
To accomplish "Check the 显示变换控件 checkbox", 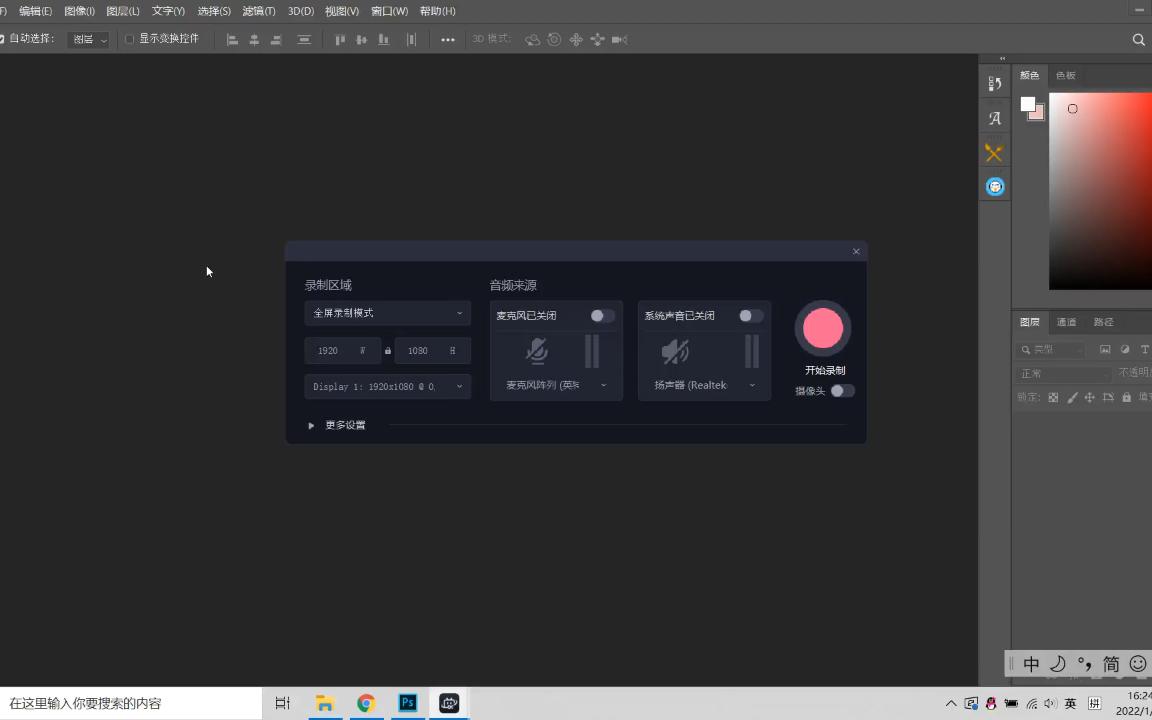I will 130,38.
